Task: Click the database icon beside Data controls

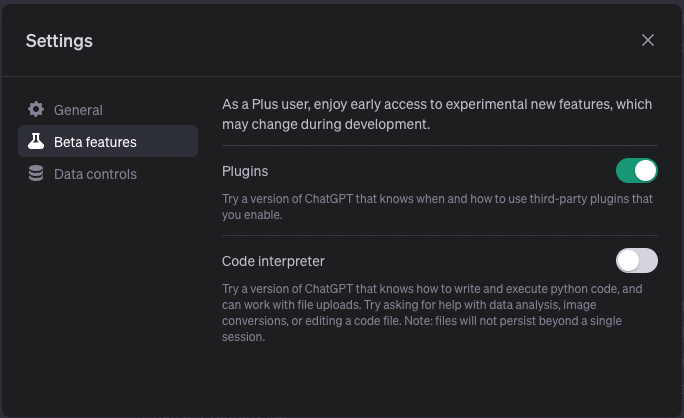Action: pos(36,173)
